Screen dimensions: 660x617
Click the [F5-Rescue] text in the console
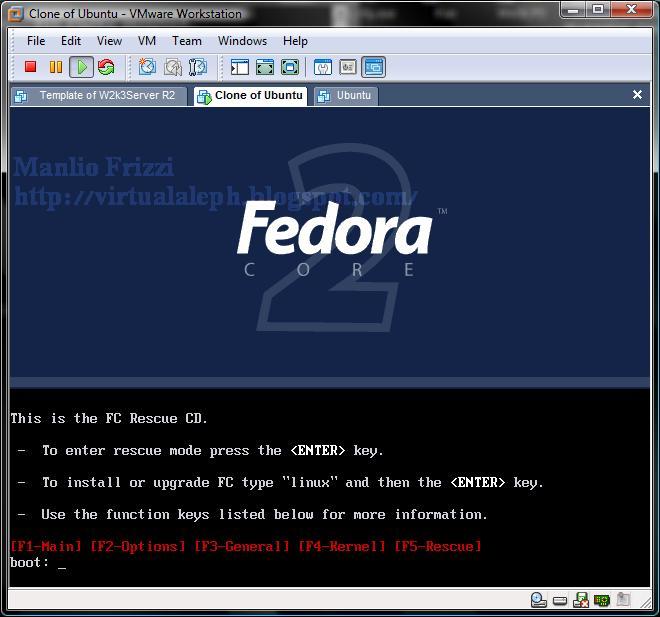438,546
